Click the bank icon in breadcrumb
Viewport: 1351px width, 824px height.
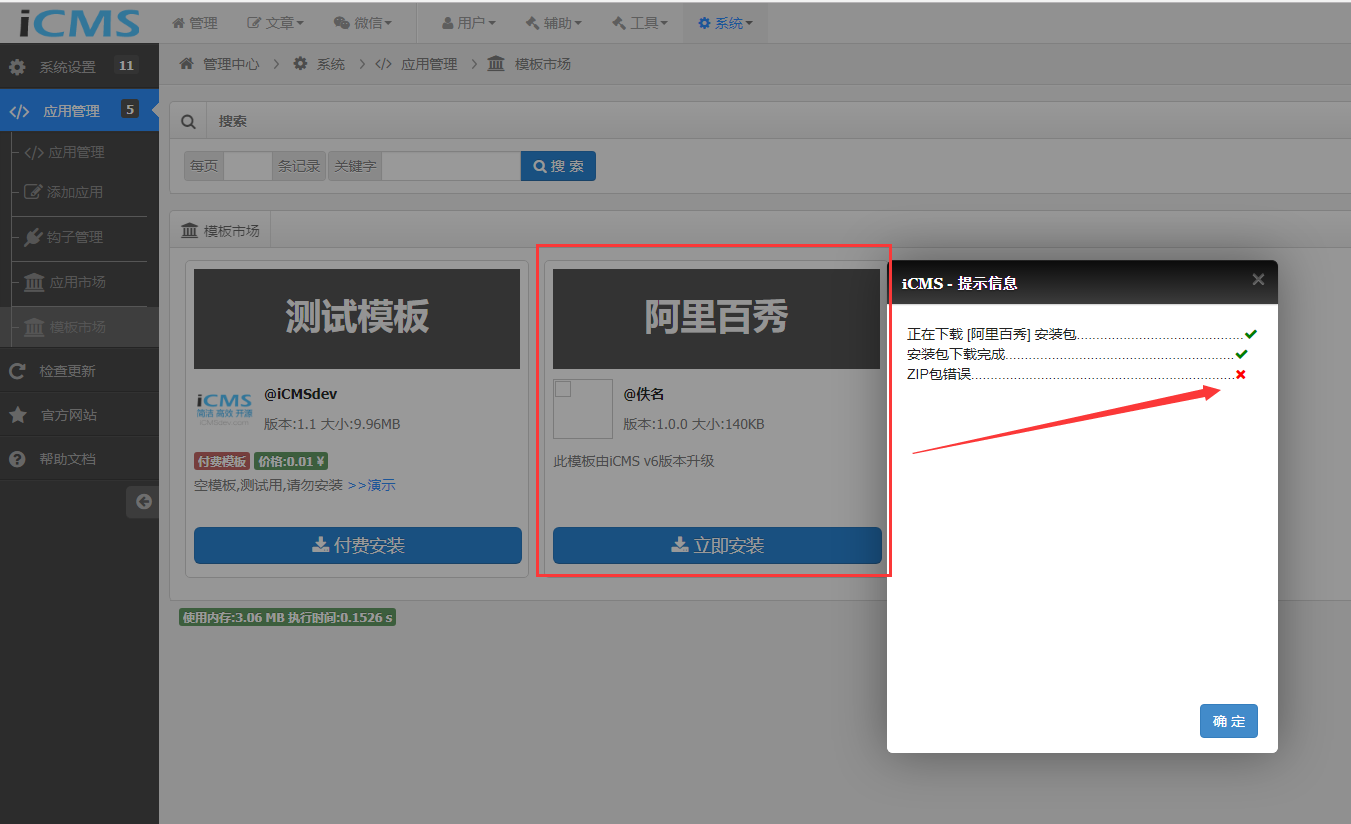click(x=496, y=64)
